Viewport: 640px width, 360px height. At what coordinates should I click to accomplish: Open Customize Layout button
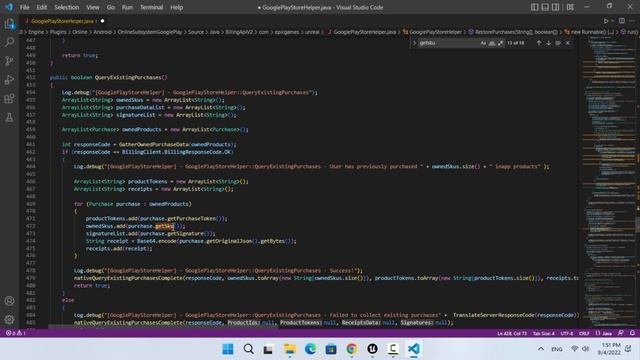pyautogui.click(x=570, y=7)
